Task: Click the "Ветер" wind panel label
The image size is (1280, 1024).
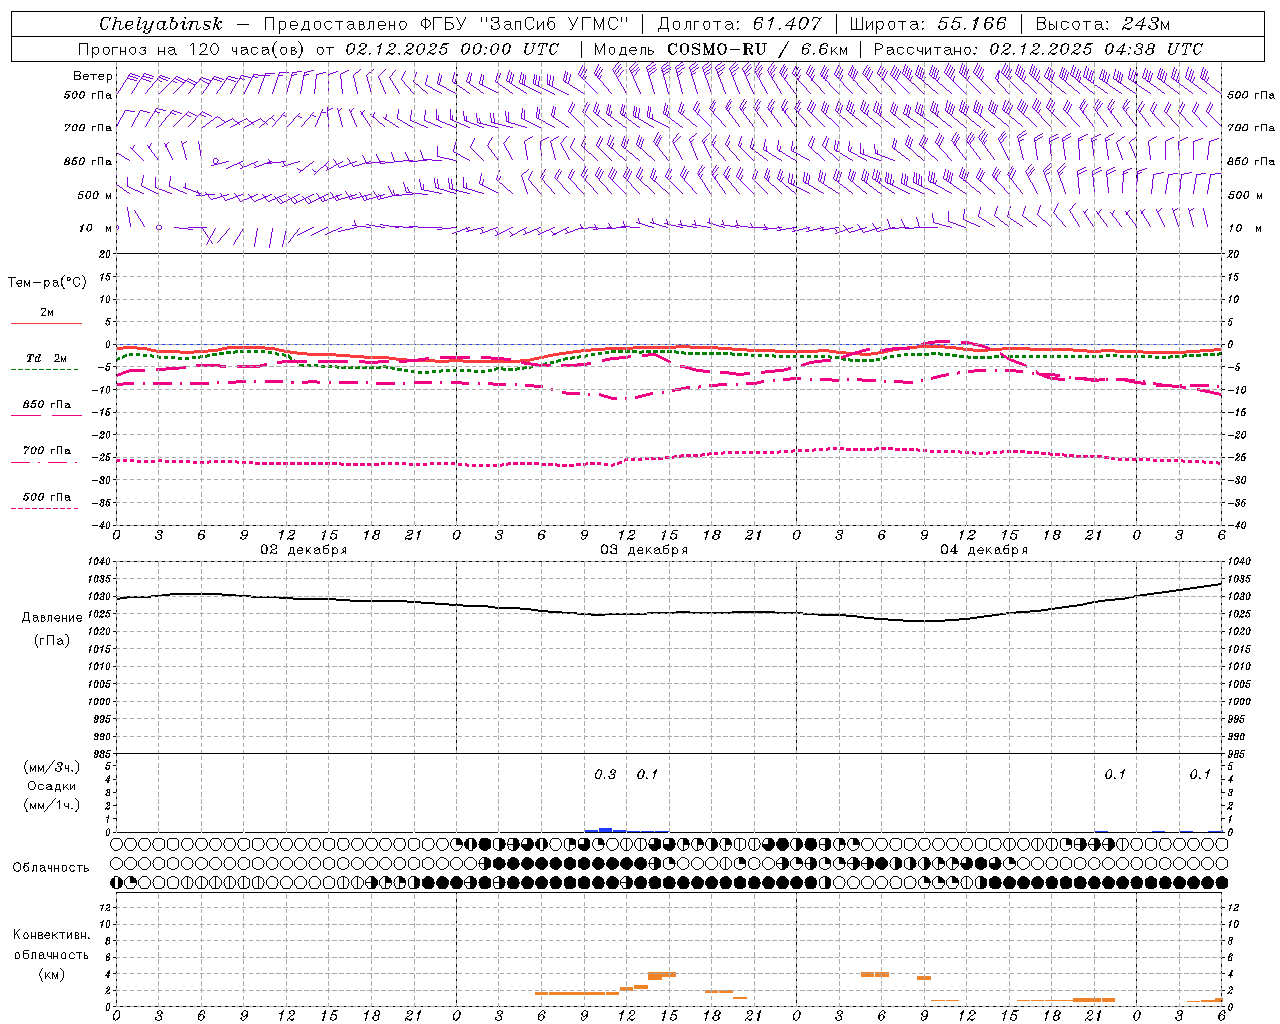Action: 93,76
